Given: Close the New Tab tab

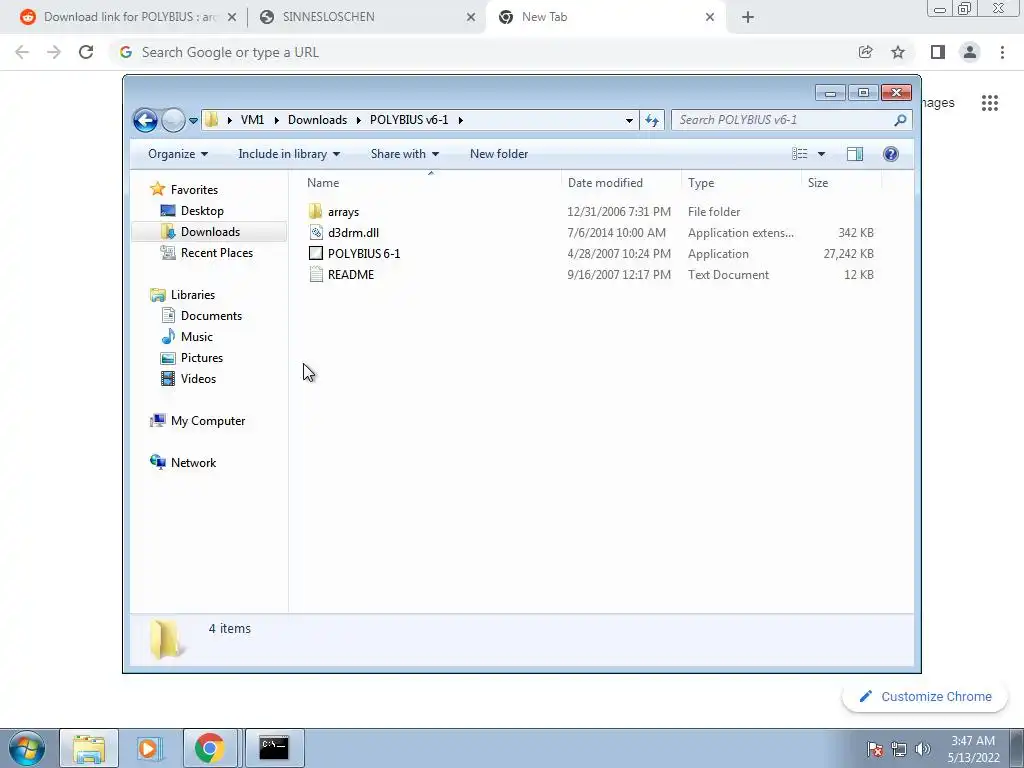Looking at the screenshot, I should (x=710, y=17).
